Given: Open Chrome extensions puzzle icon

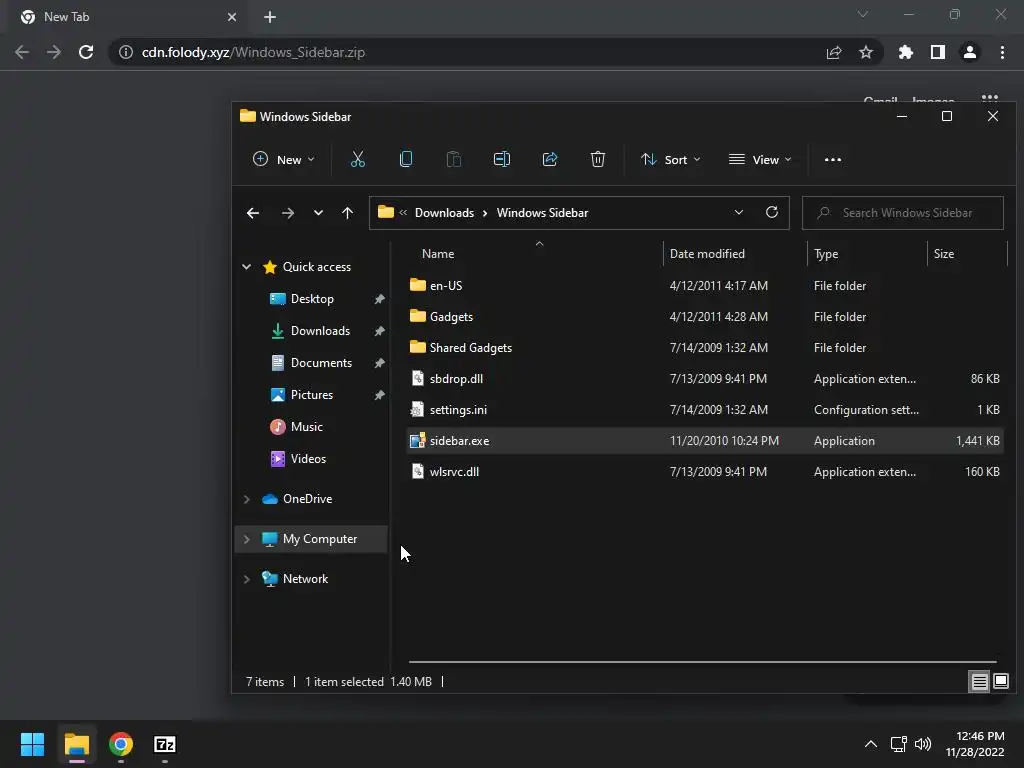Looking at the screenshot, I should pos(906,52).
